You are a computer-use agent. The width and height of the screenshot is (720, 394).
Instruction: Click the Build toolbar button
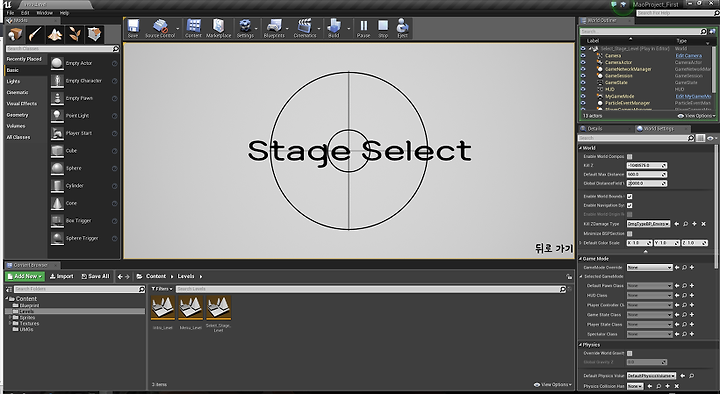(x=334, y=28)
